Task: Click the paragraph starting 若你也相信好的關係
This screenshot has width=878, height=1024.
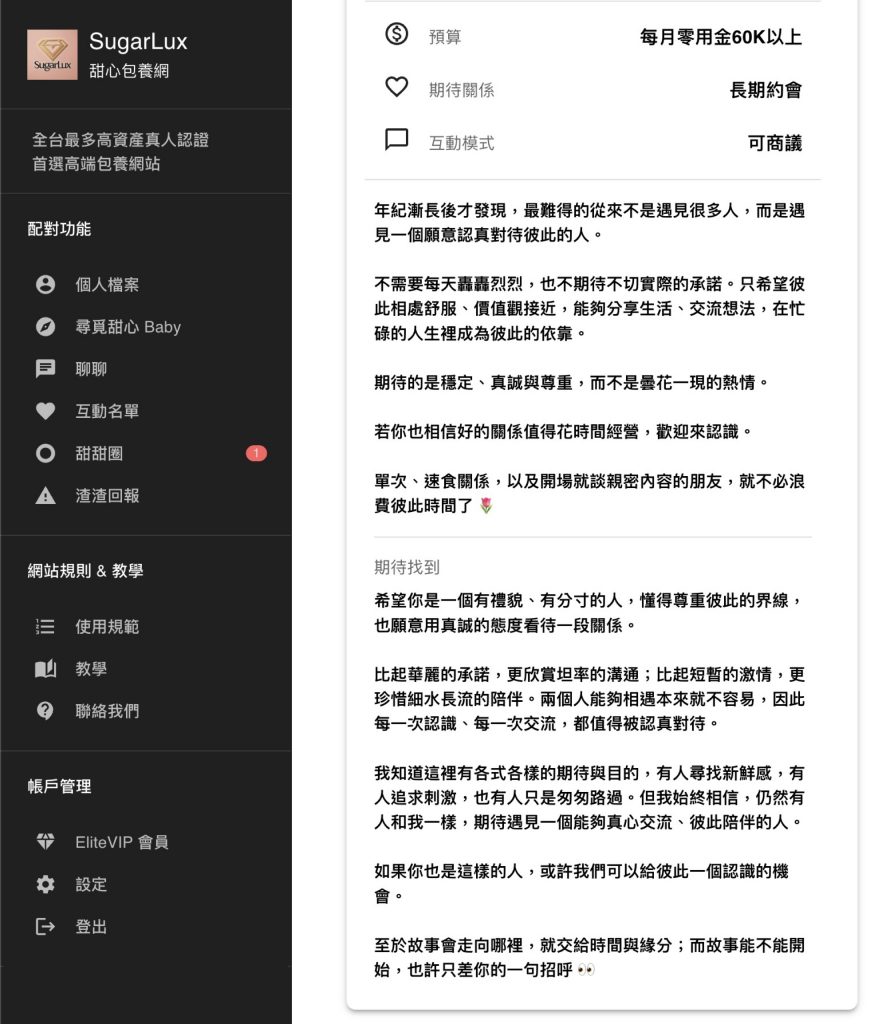Action: point(563,432)
